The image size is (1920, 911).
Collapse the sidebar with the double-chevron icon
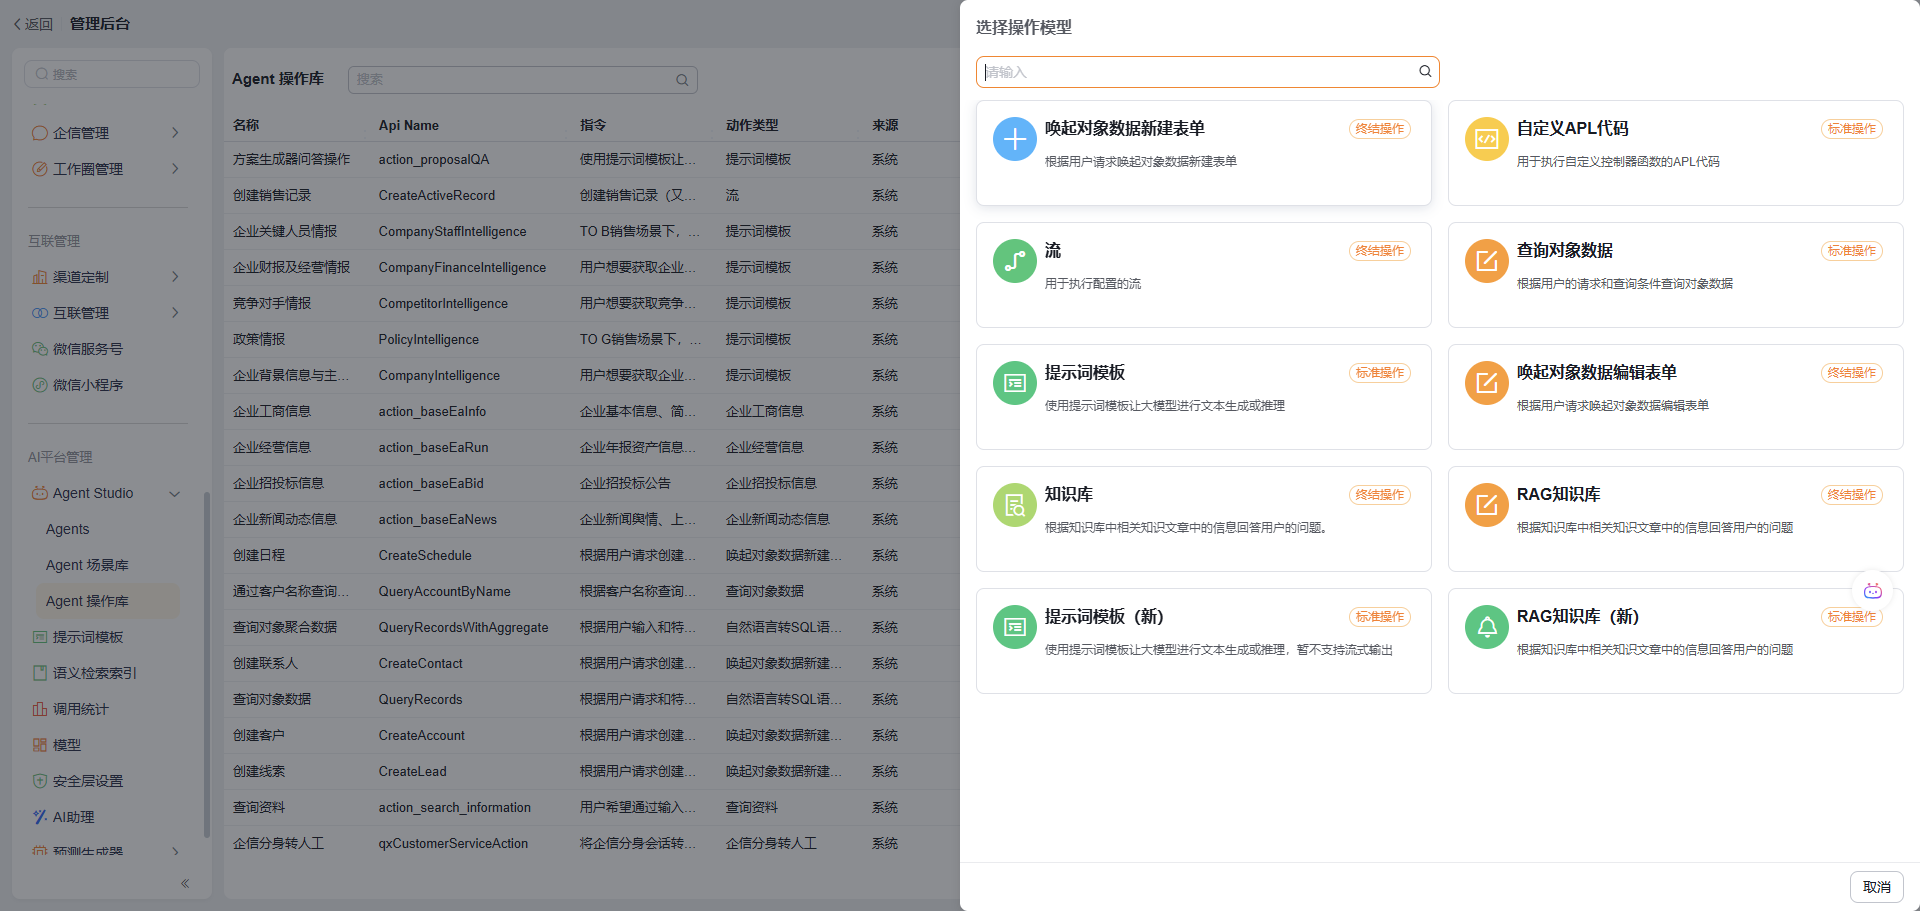[x=185, y=883]
